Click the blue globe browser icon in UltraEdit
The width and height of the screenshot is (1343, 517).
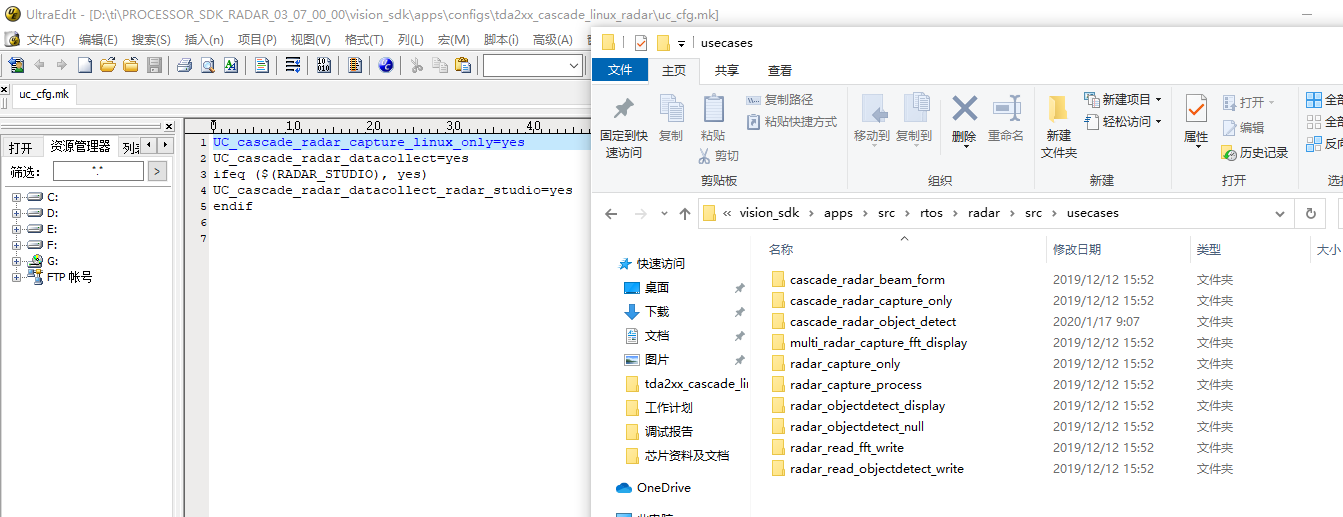tap(386, 65)
